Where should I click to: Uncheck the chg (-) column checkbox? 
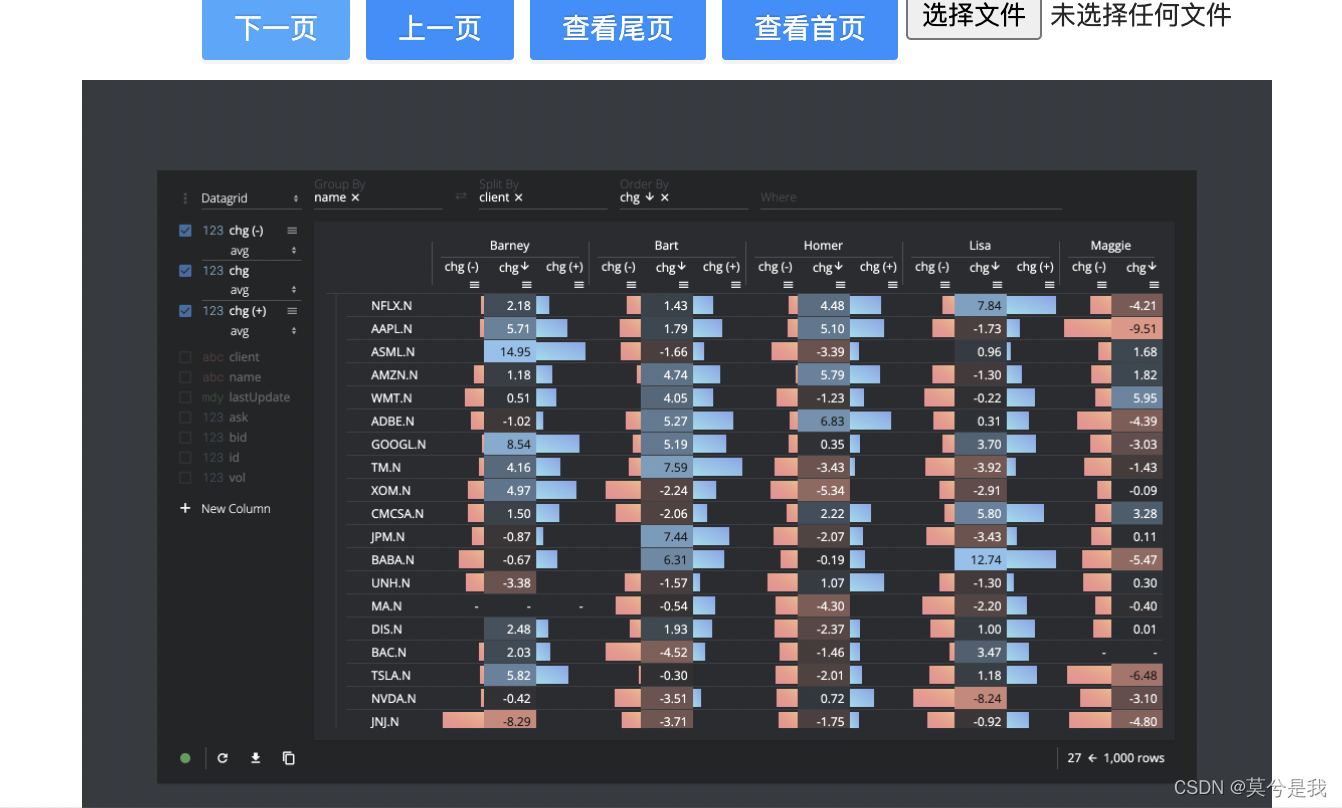(185, 231)
